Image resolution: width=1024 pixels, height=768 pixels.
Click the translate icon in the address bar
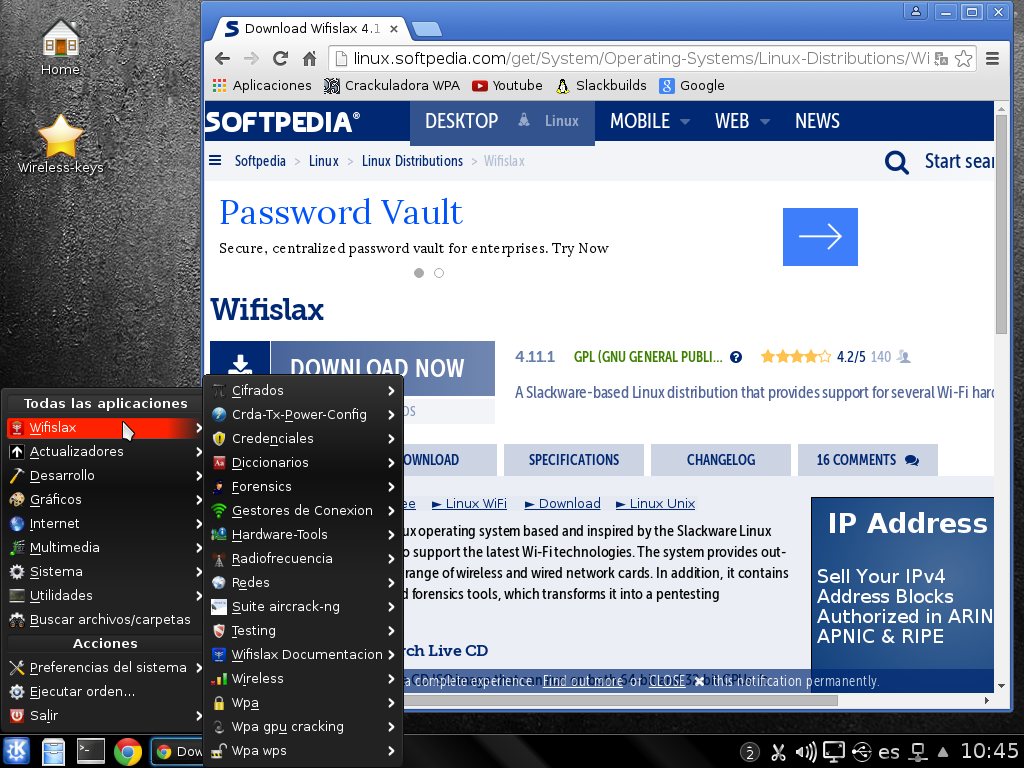click(941, 59)
